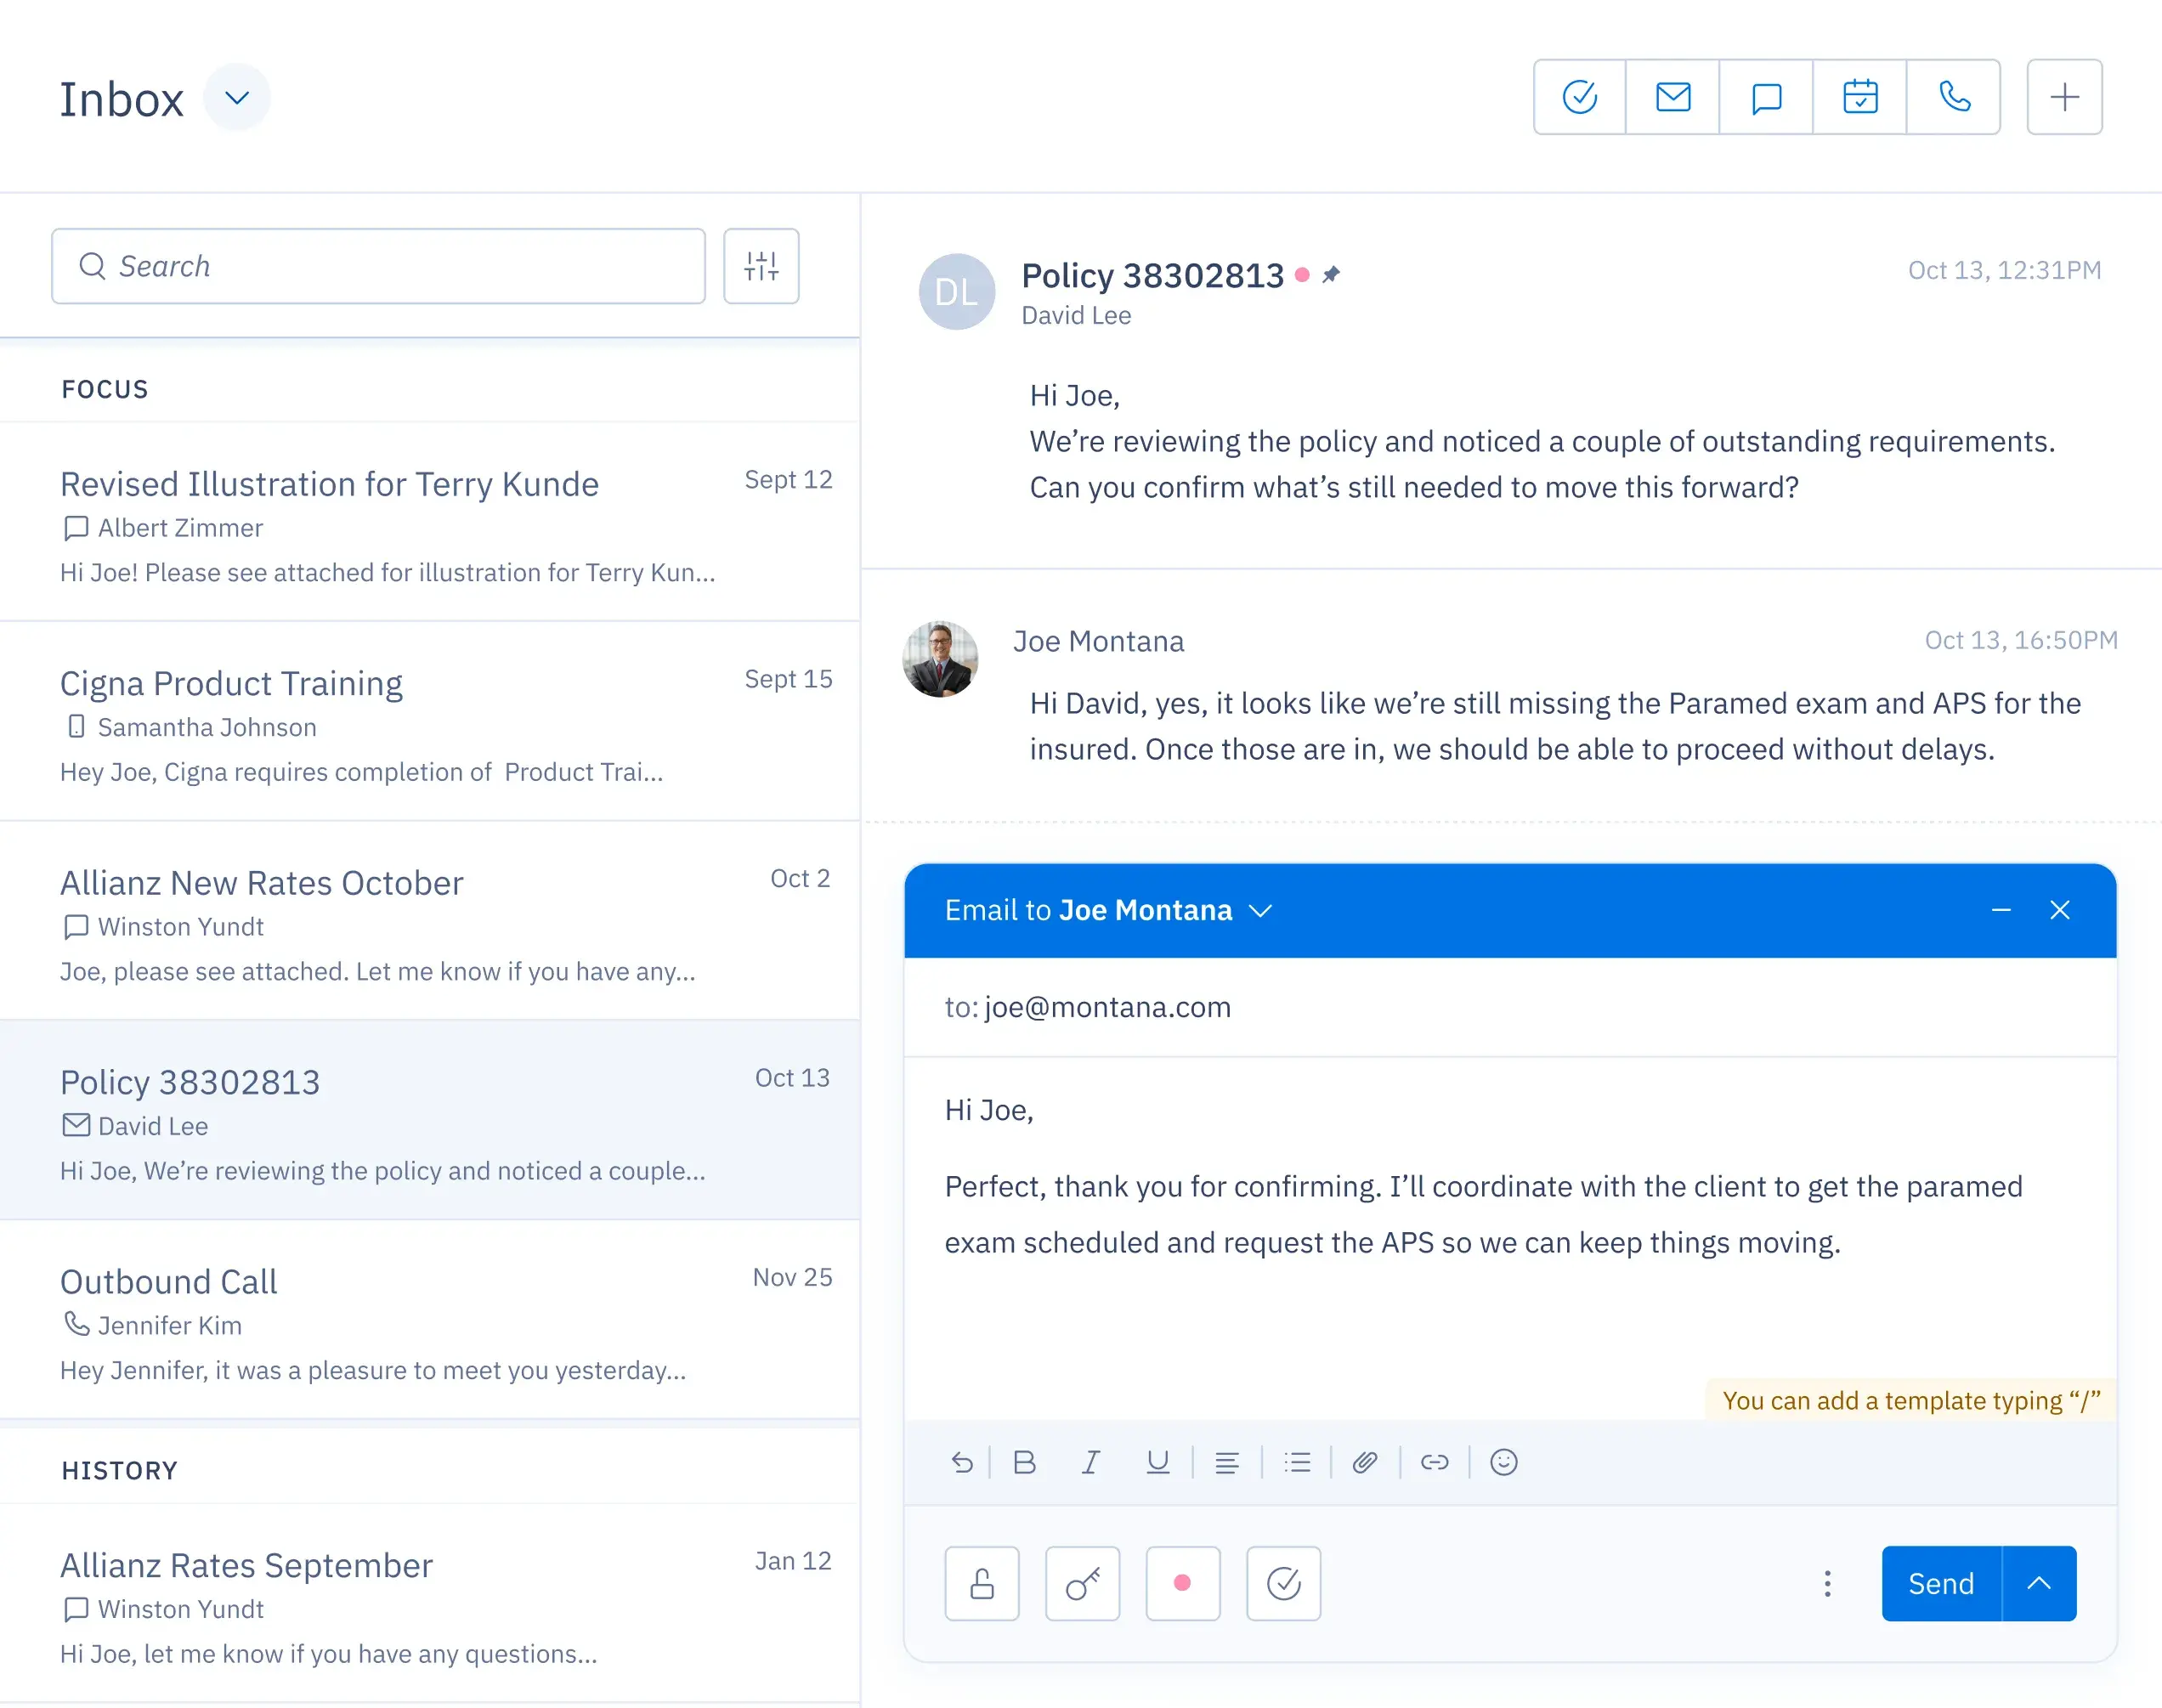The width and height of the screenshot is (2162, 1708).
Task: Select the chat bubble icon in top toolbar
Action: pyautogui.click(x=1765, y=97)
